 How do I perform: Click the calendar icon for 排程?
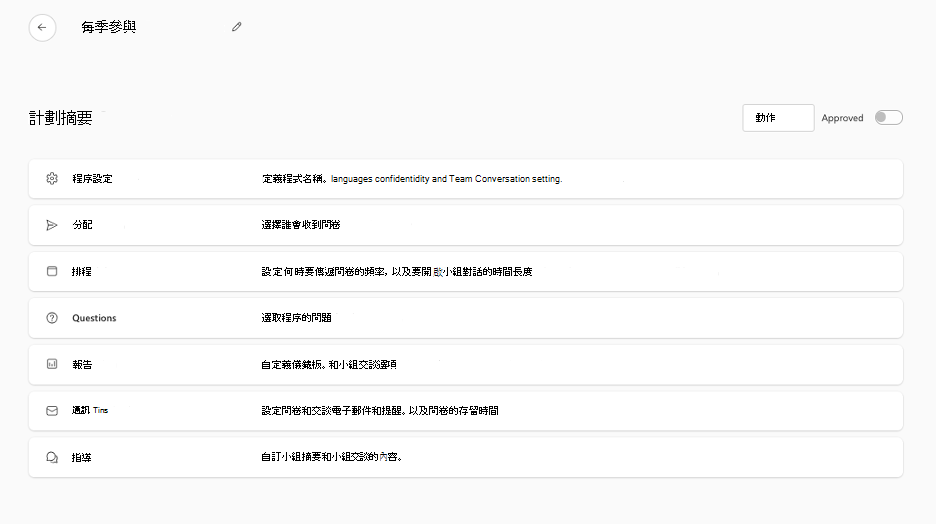coord(52,271)
